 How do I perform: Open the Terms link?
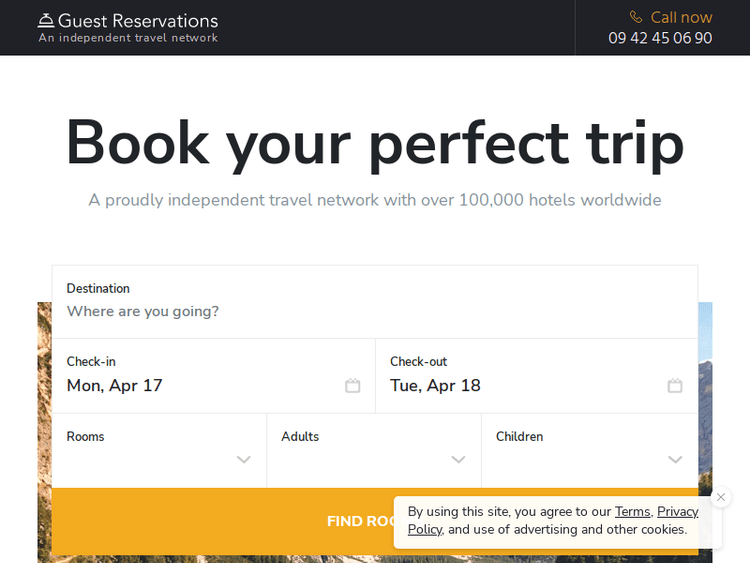[x=632, y=512]
